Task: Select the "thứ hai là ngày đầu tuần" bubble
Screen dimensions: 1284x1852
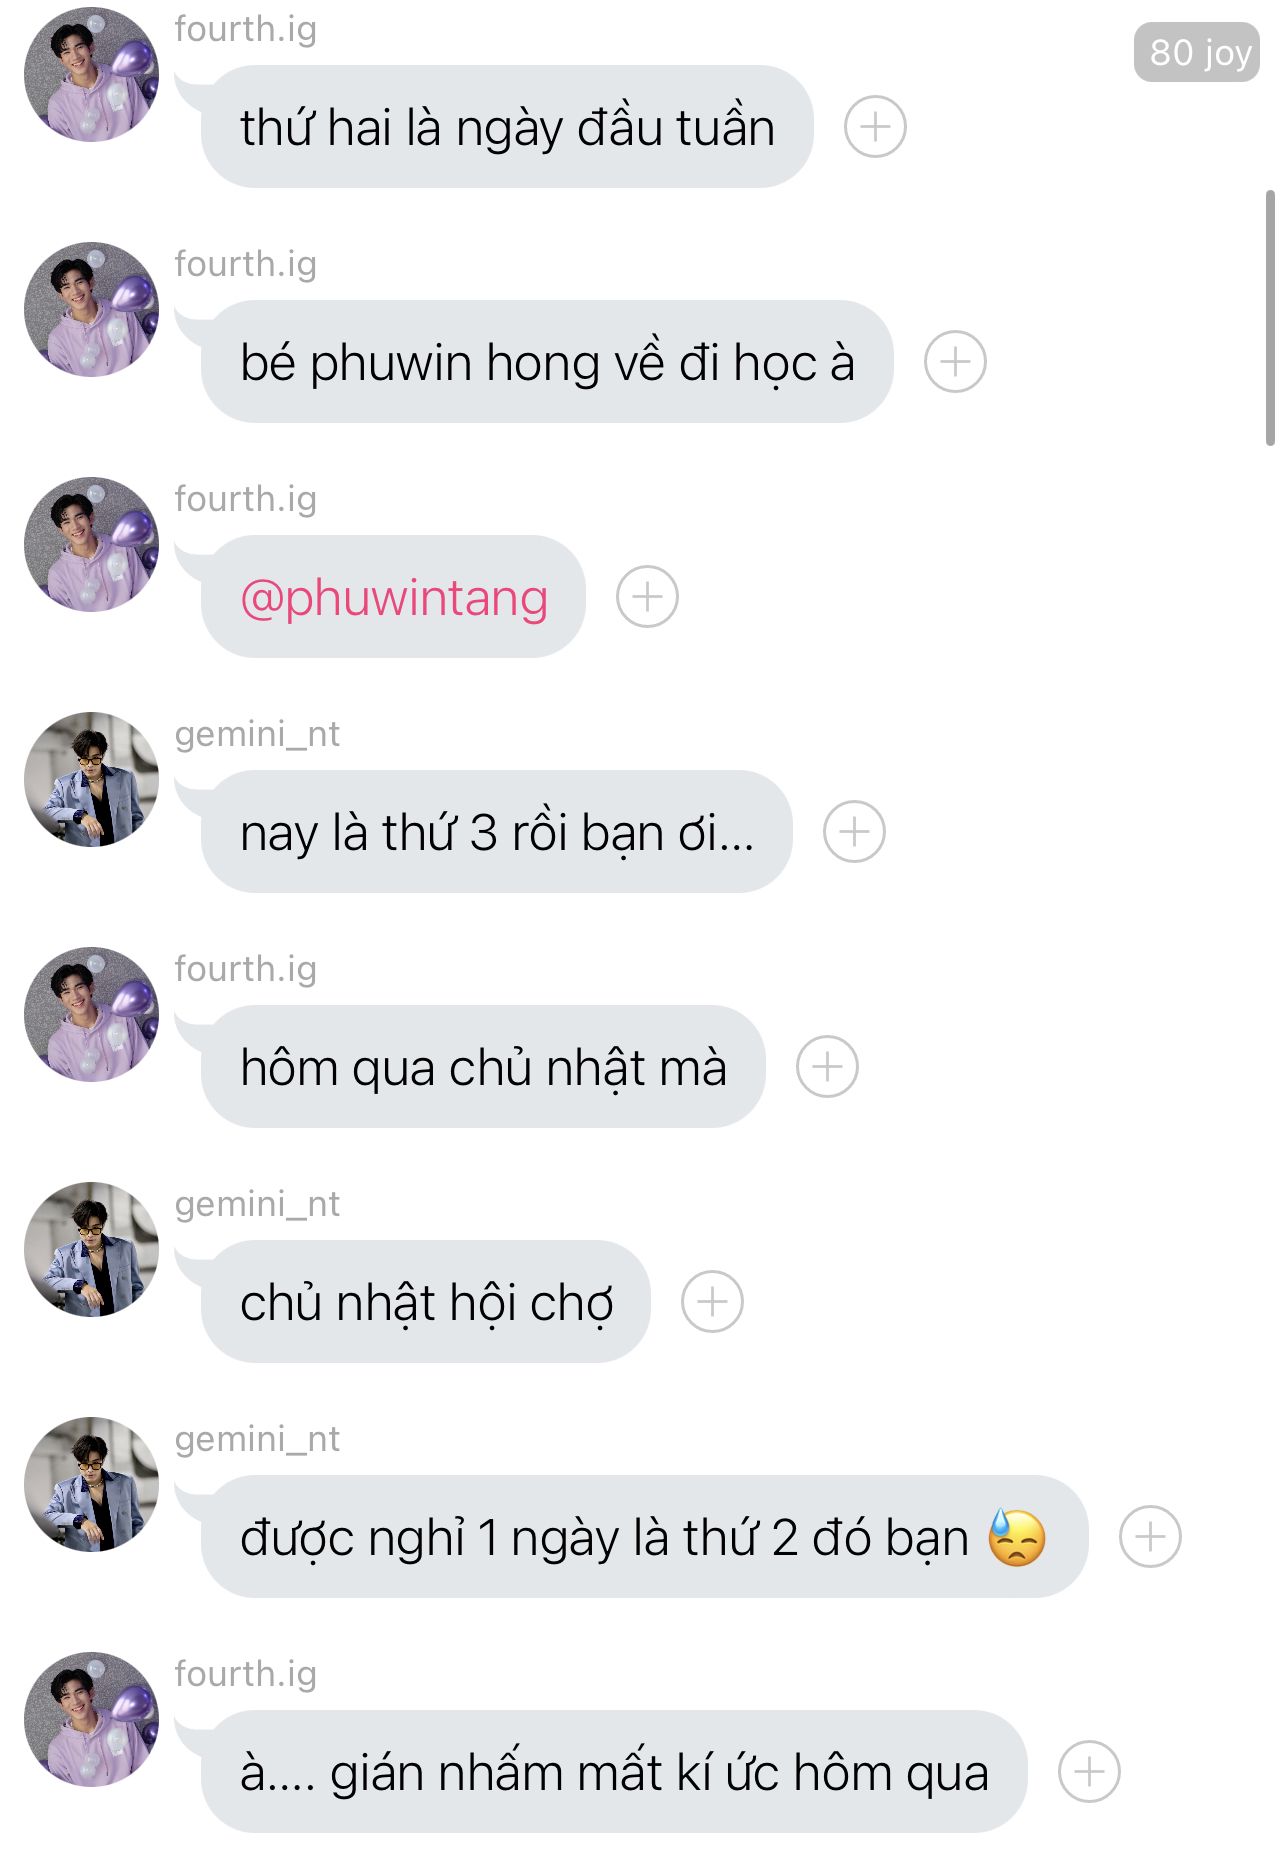Action: pyautogui.click(x=507, y=127)
